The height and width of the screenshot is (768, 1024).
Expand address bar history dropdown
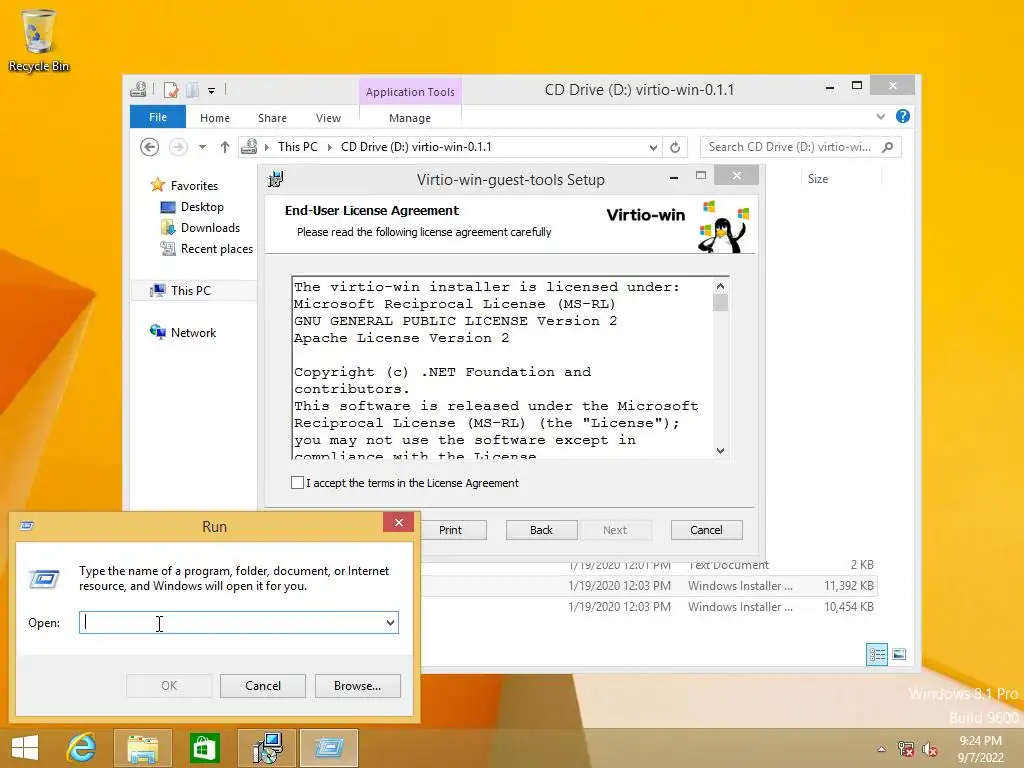pyautogui.click(x=653, y=148)
